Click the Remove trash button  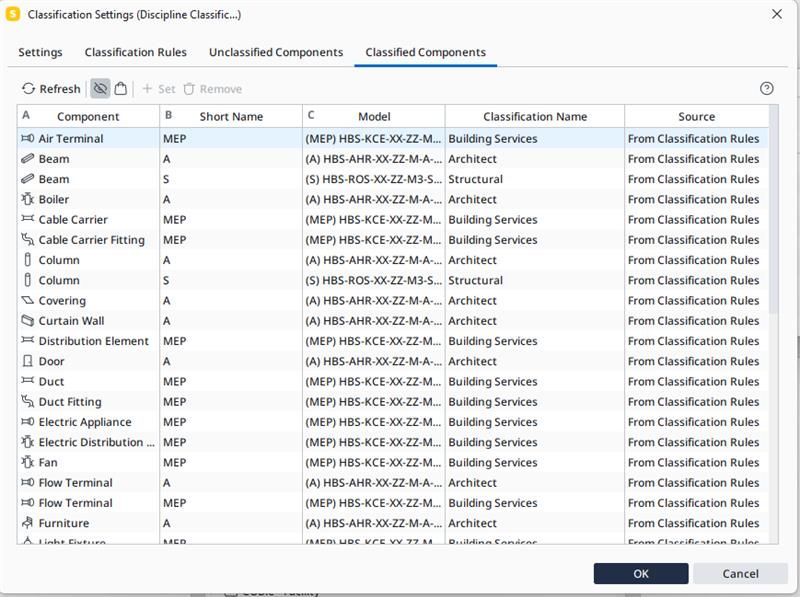[x=213, y=89]
